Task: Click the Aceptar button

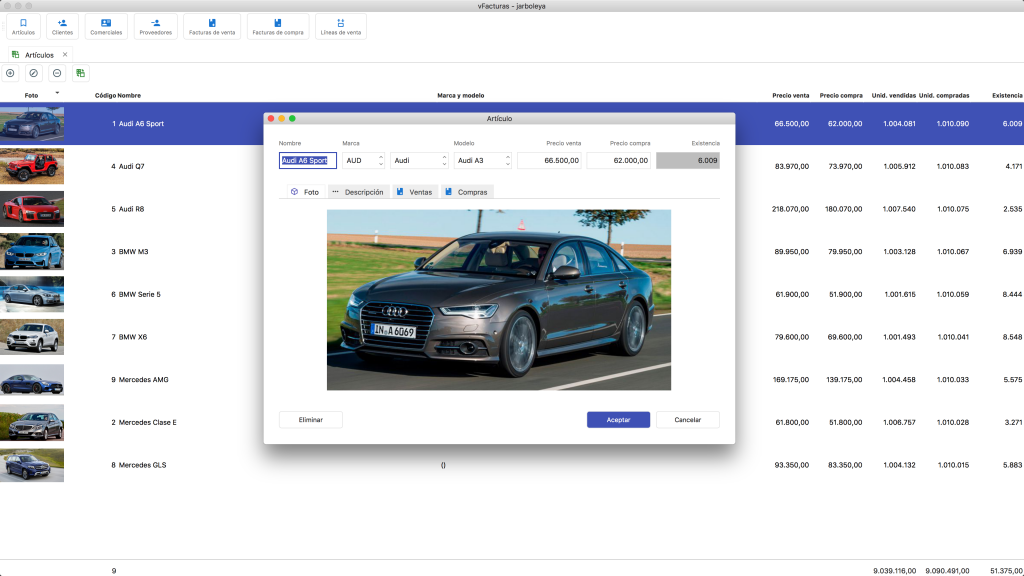Action: pos(618,420)
